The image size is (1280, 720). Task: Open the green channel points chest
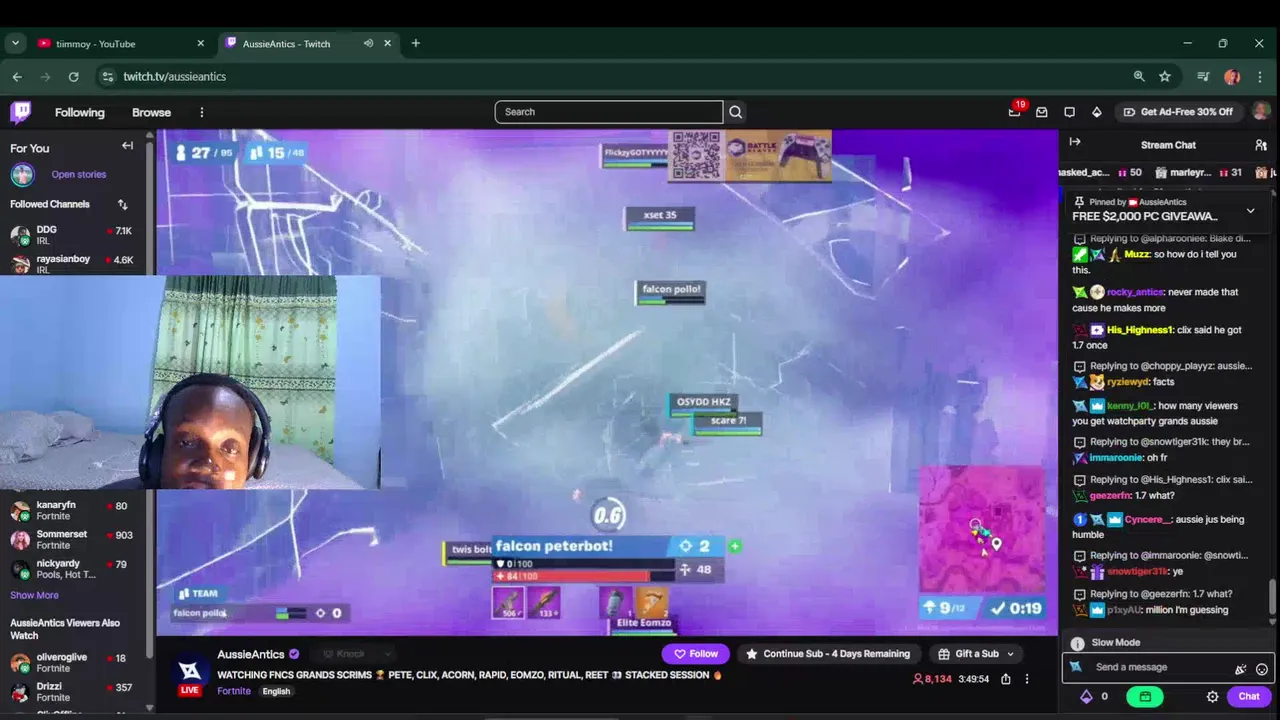1145,696
